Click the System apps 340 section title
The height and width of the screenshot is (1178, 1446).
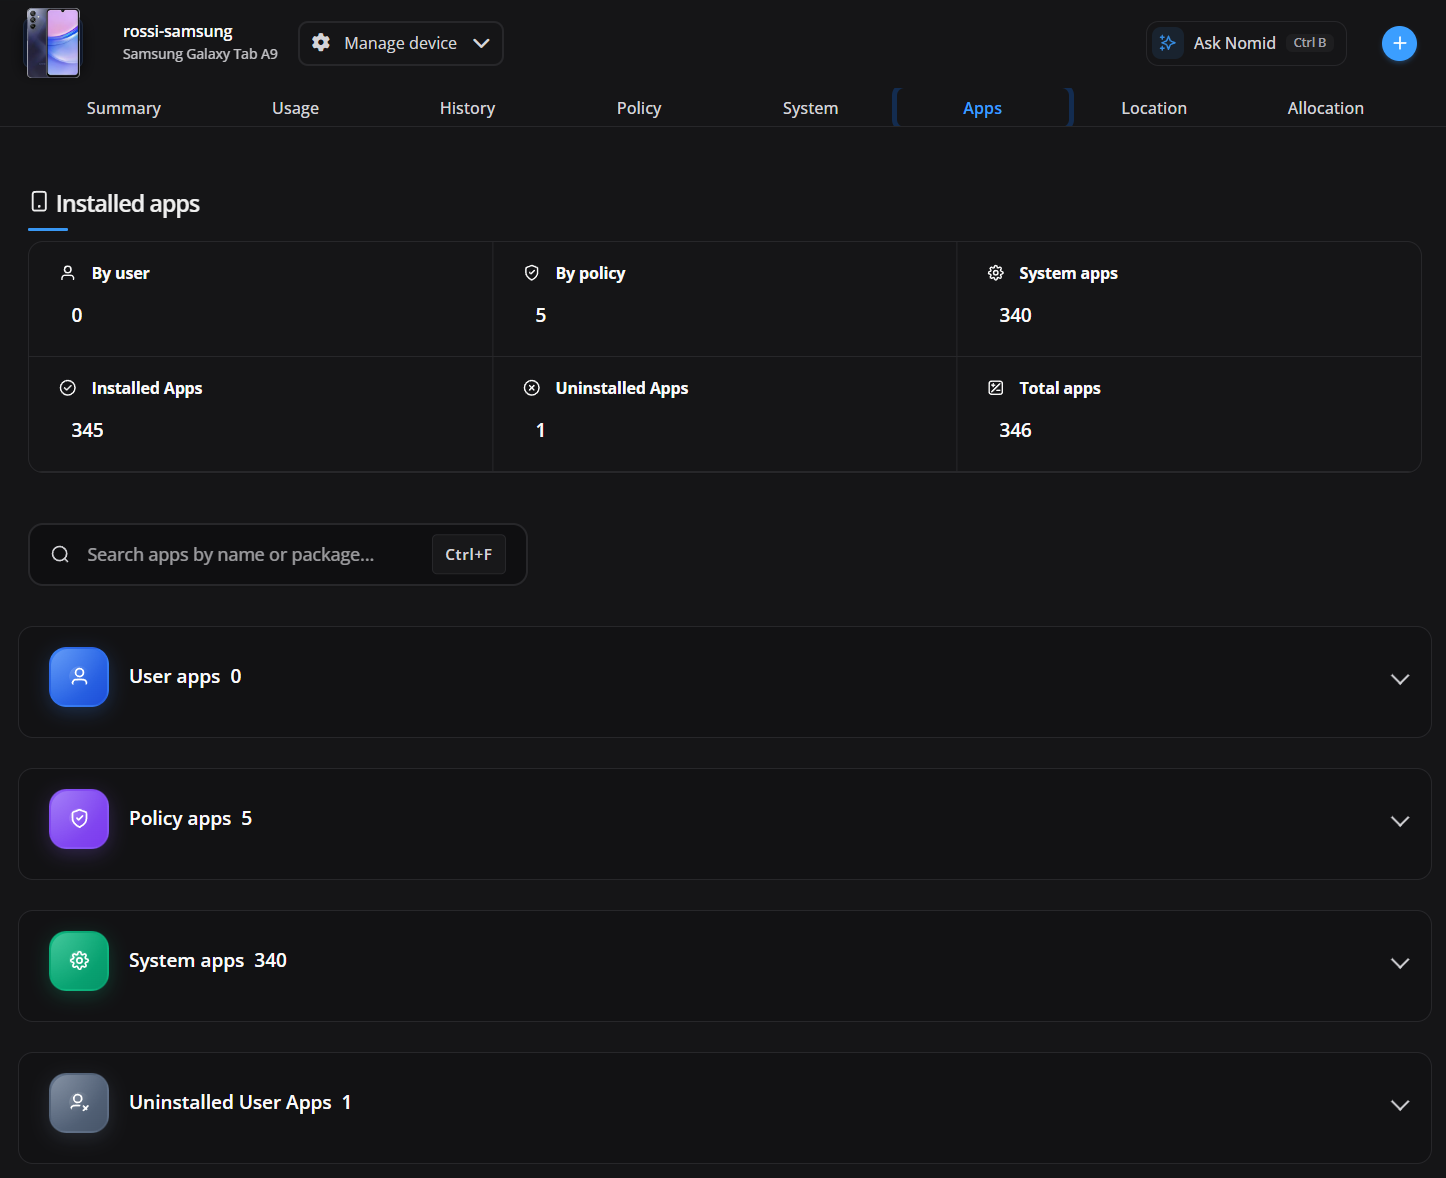(x=208, y=961)
